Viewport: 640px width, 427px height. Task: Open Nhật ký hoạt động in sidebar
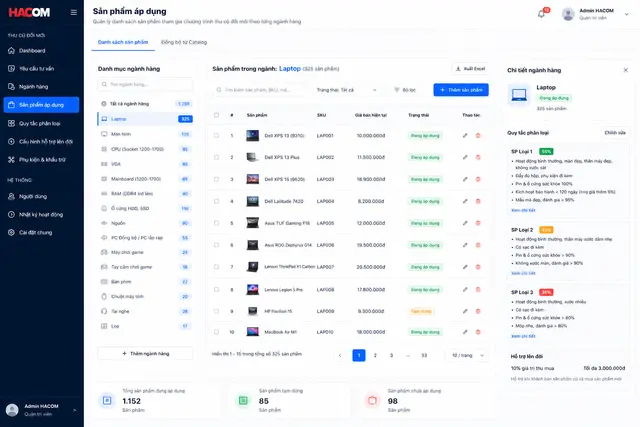pyautogui.click(x=41, y=214)
